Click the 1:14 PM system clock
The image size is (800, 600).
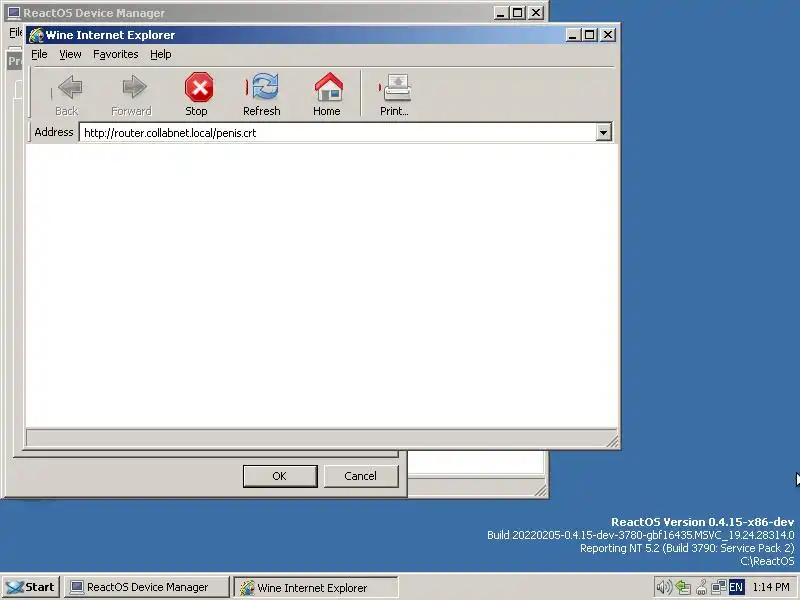(x=771, y=587)
